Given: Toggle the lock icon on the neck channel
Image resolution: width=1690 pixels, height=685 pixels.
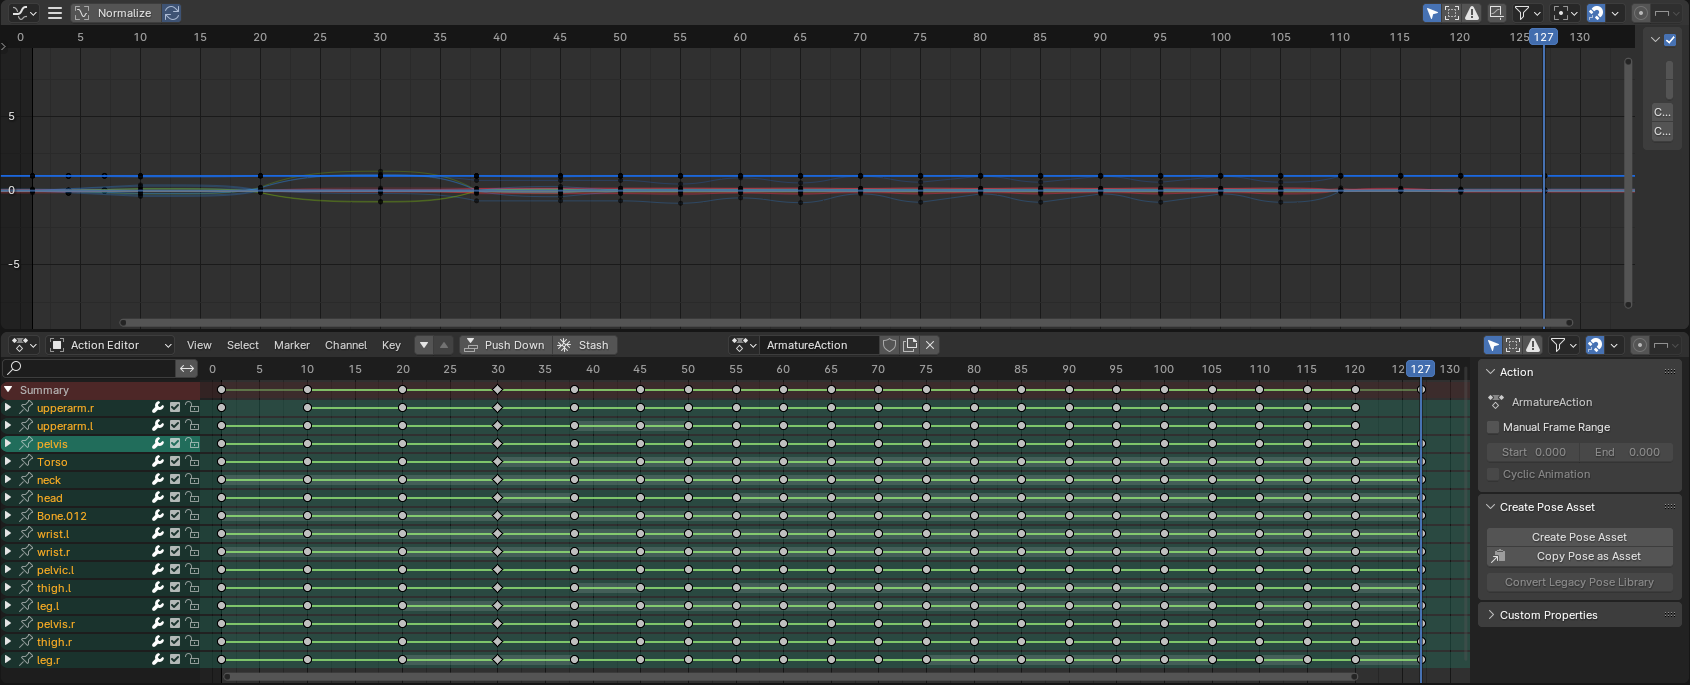Looking at the screenshot, I should 192,480.
